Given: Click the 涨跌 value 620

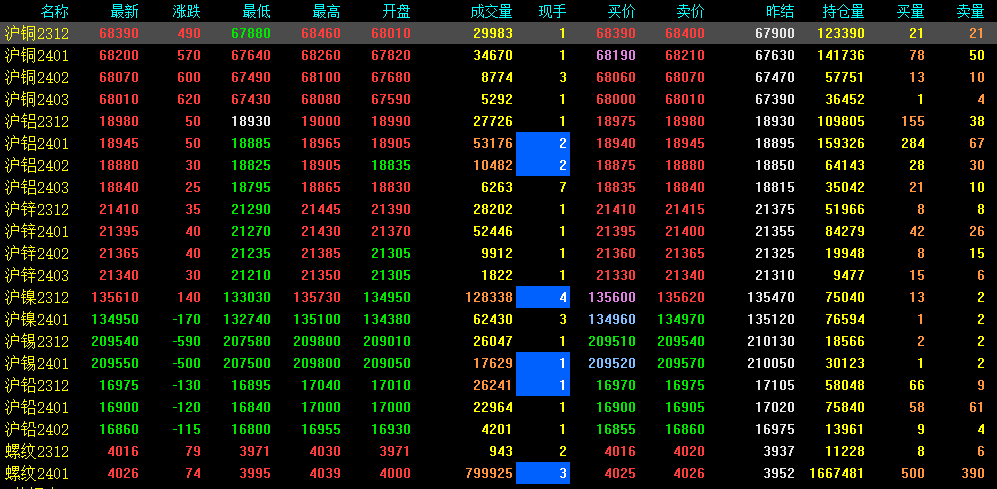Looking at the screenshot, I should (190, 100).
